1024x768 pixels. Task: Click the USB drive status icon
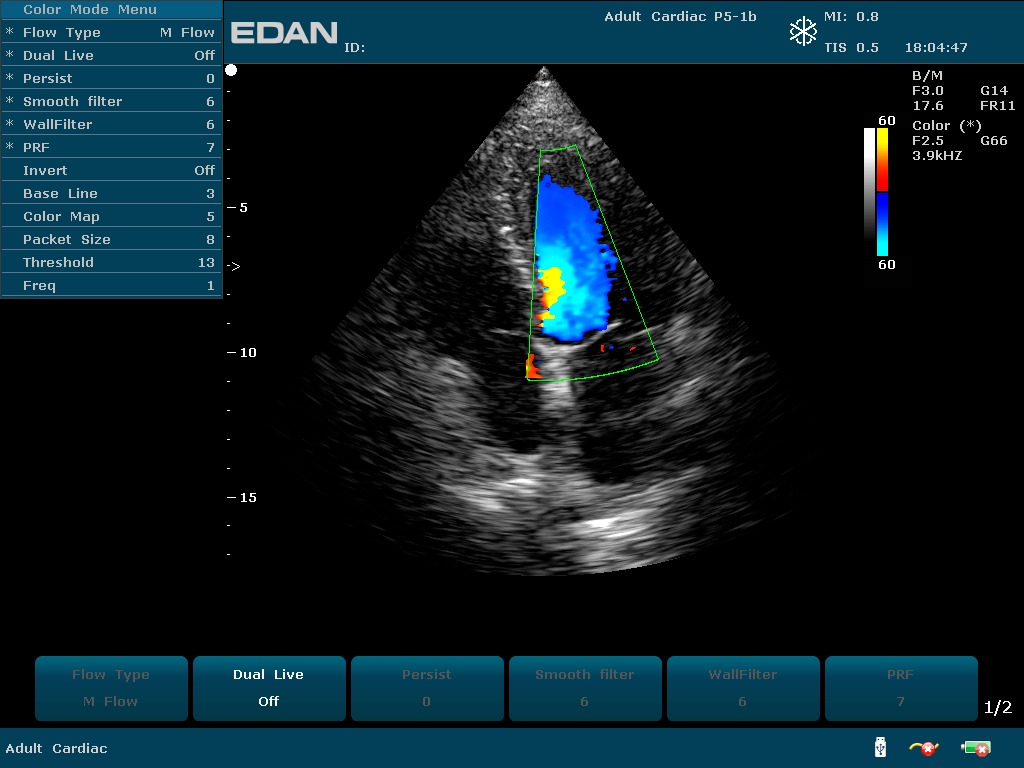(x=880, y=747)
